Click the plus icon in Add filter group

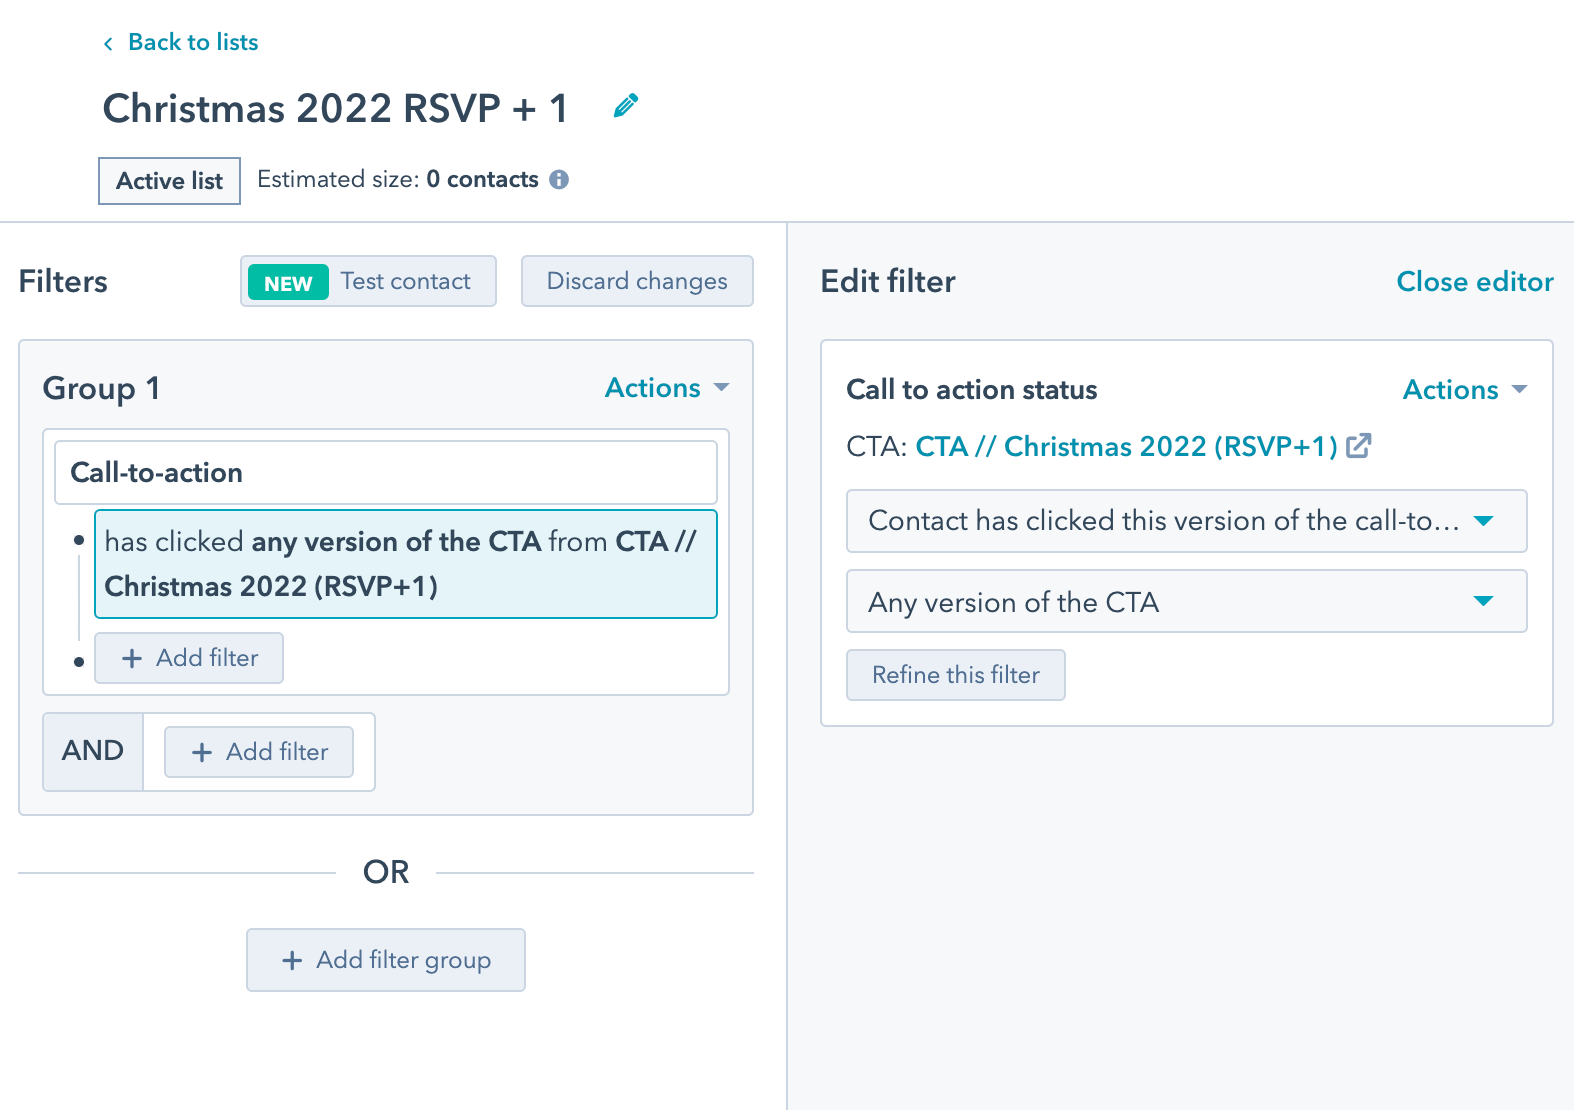(292, 961)
